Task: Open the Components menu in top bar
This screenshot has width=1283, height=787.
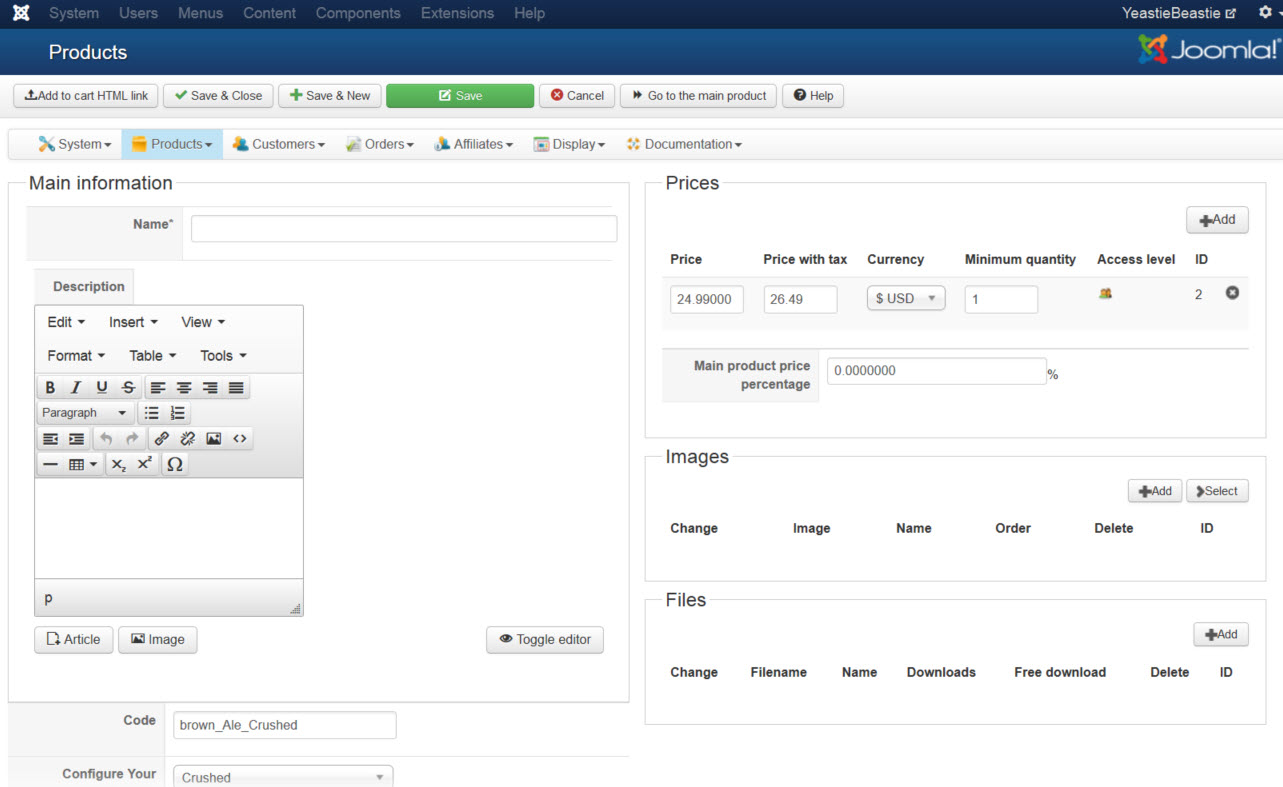Action: (358, 13)
